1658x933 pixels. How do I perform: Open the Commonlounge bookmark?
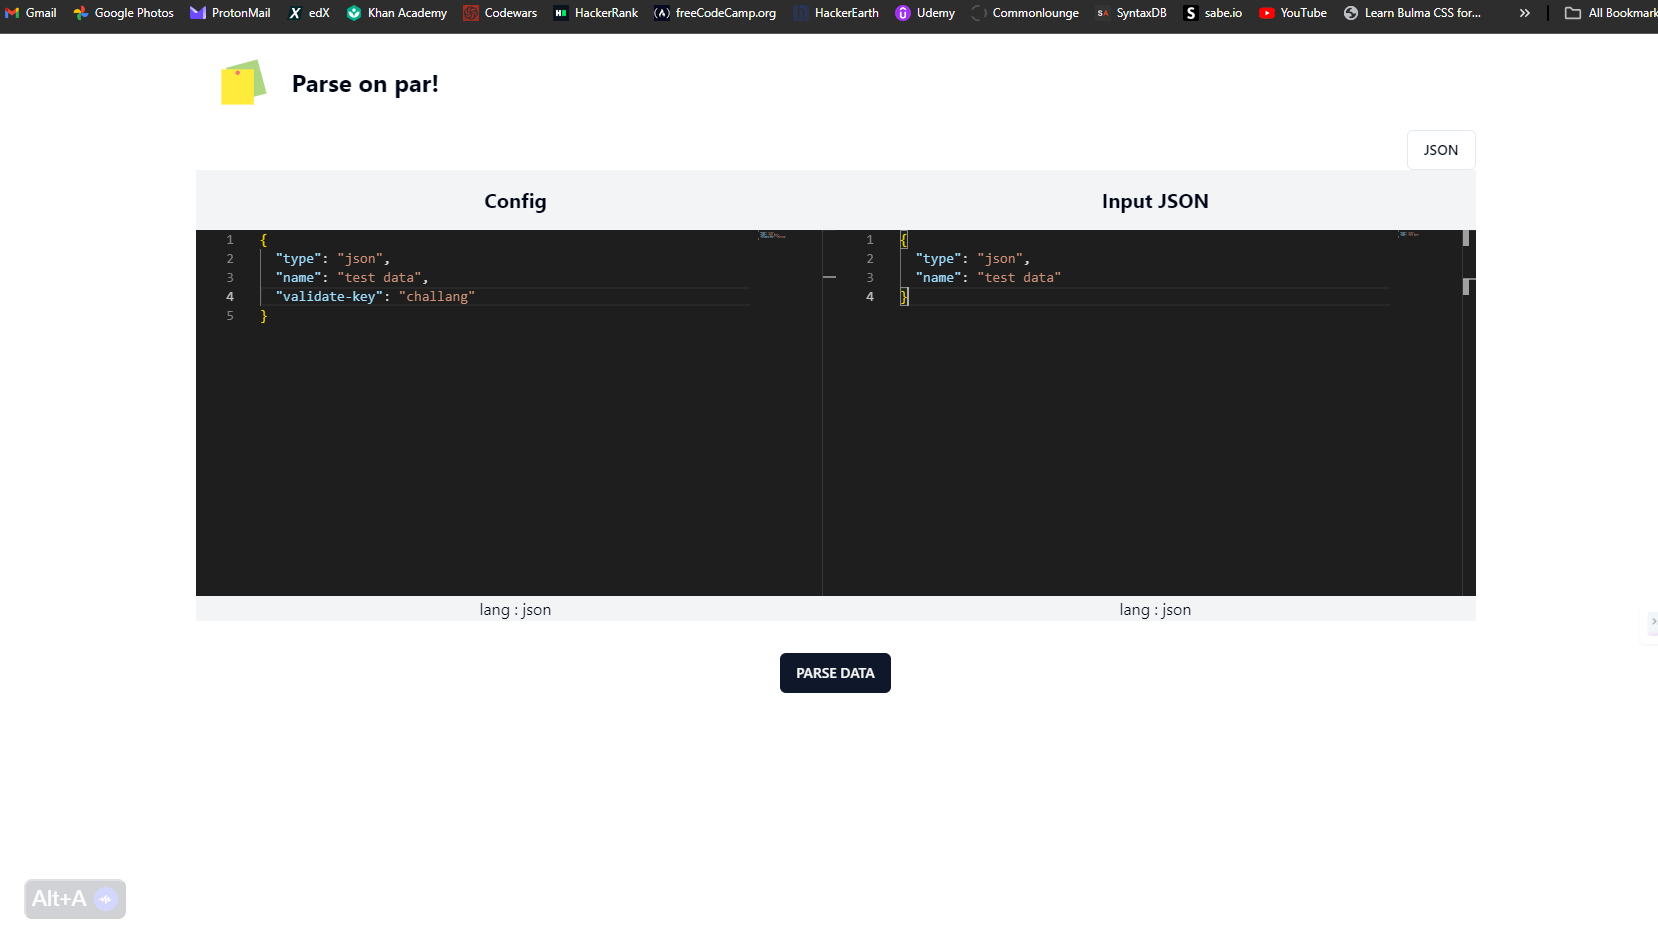click(x=1025, y=13)
